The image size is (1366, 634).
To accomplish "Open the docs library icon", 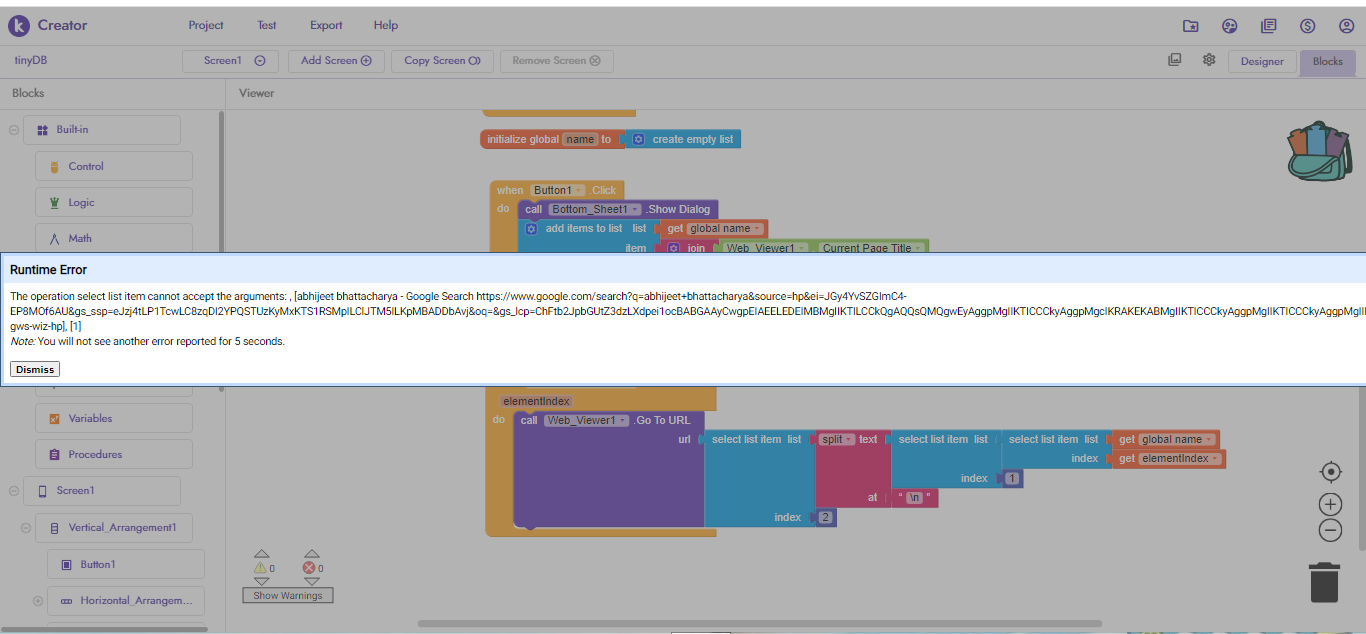I will click(x=1269, y=26).
